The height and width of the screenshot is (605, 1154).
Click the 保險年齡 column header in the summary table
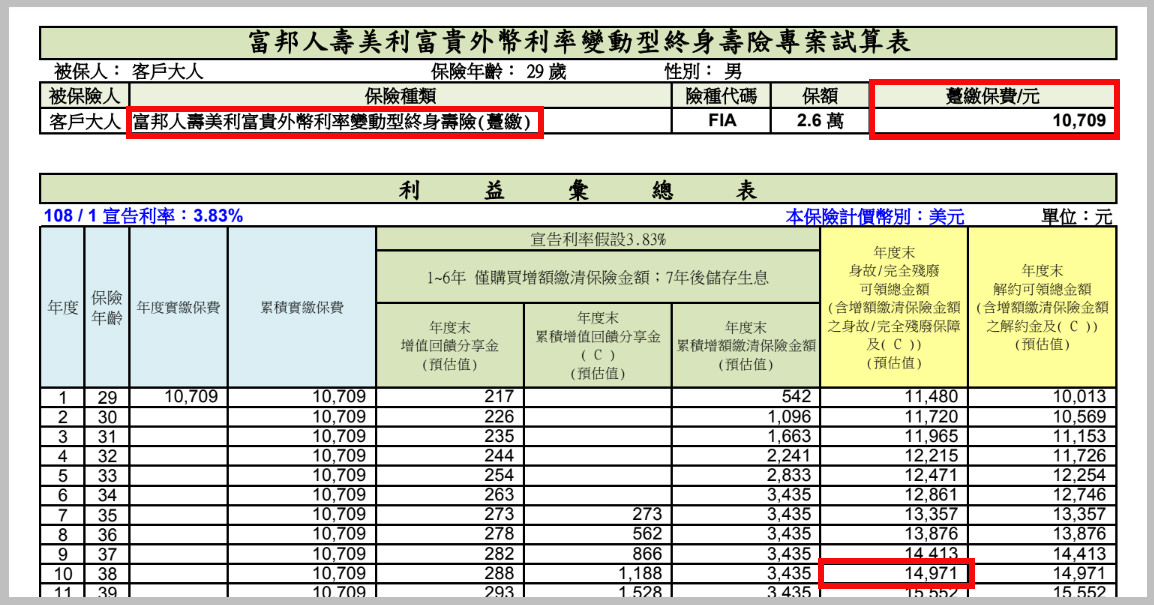(107, 308)
